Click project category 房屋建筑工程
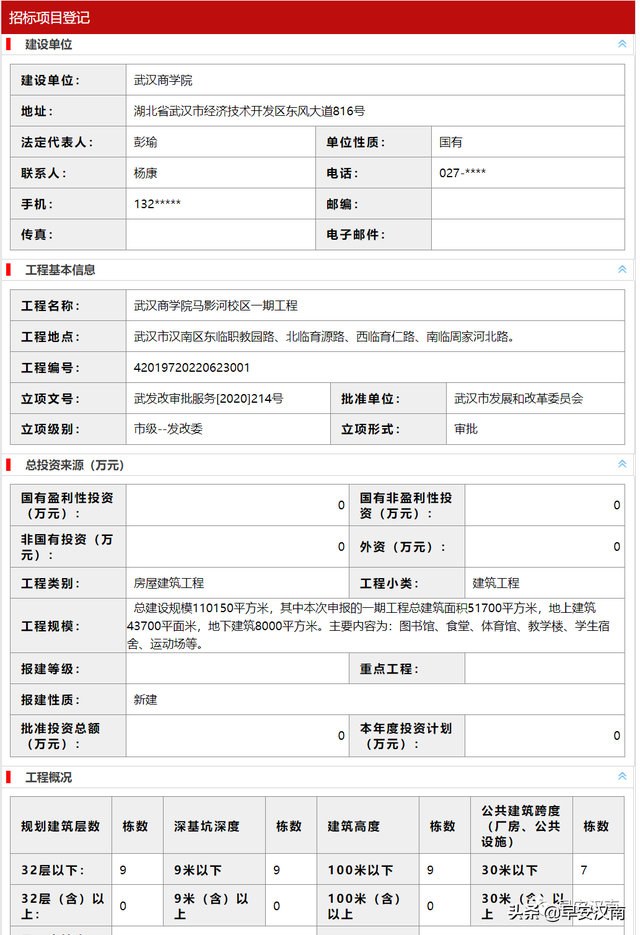The image size is (640, 935). click(169, 583)
